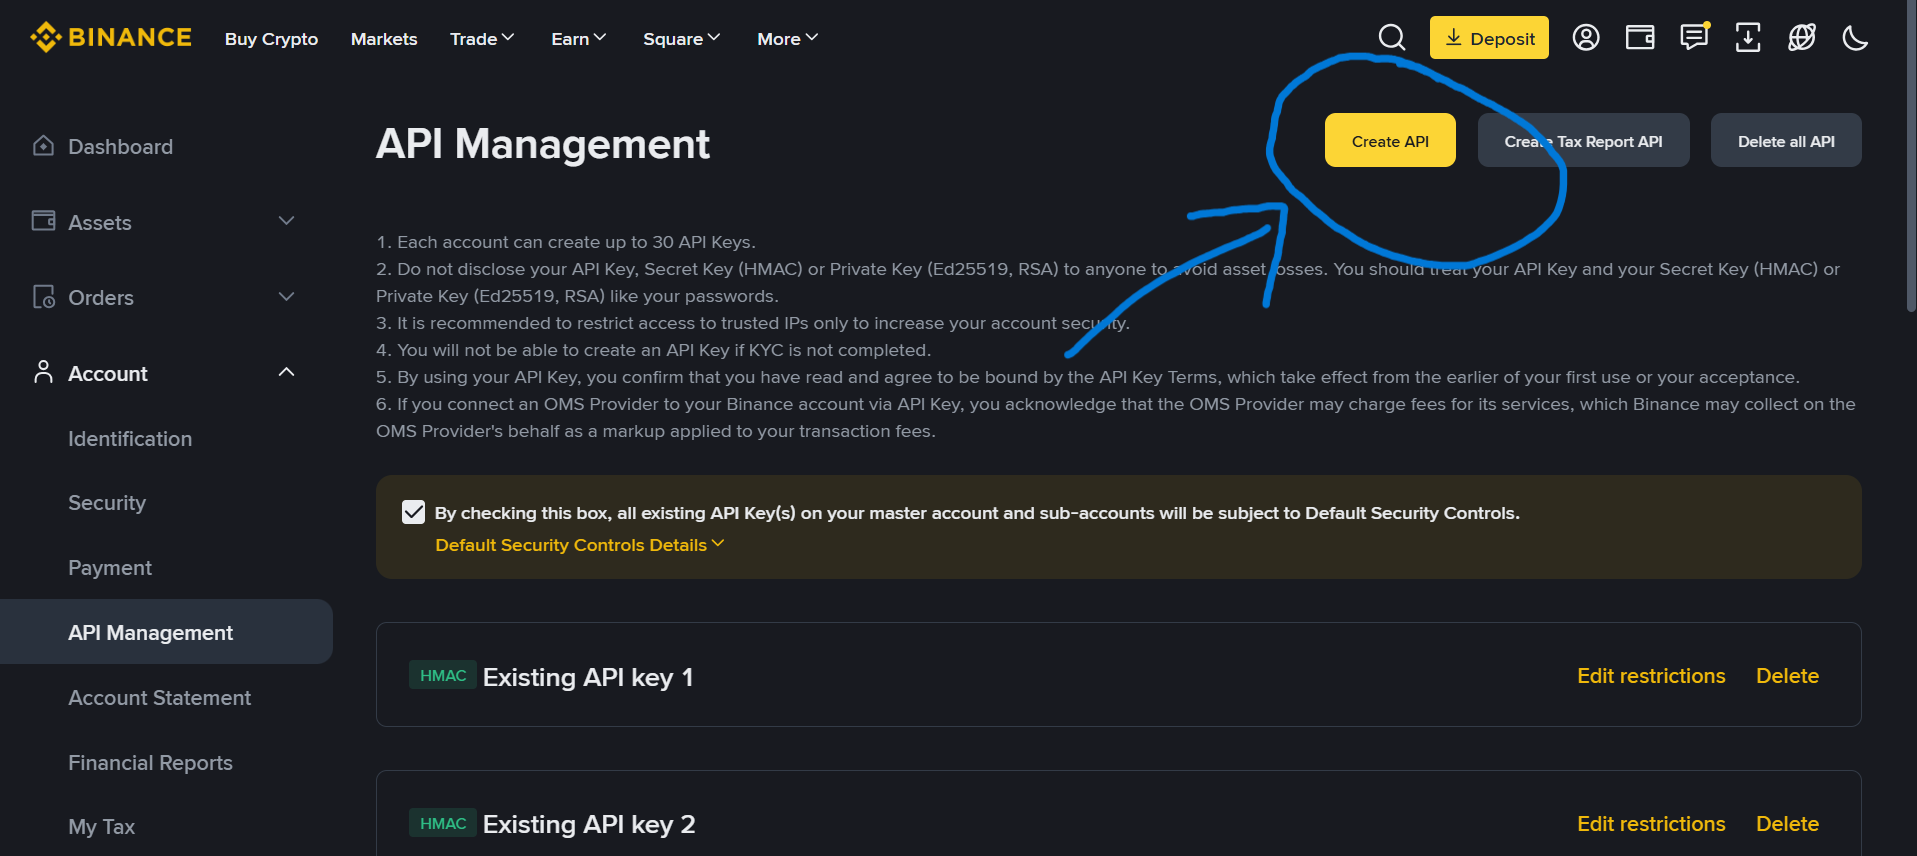
Task: Open the user profile icon
Action: (1586, 38)
